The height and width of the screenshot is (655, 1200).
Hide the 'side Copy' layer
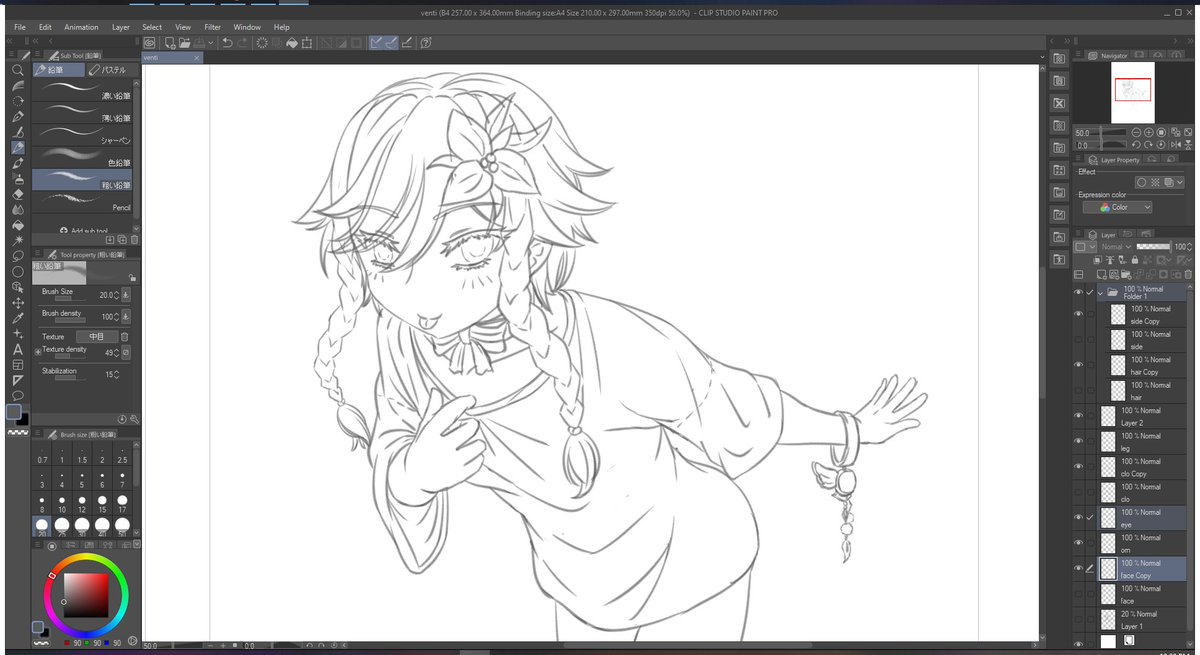1078,314
